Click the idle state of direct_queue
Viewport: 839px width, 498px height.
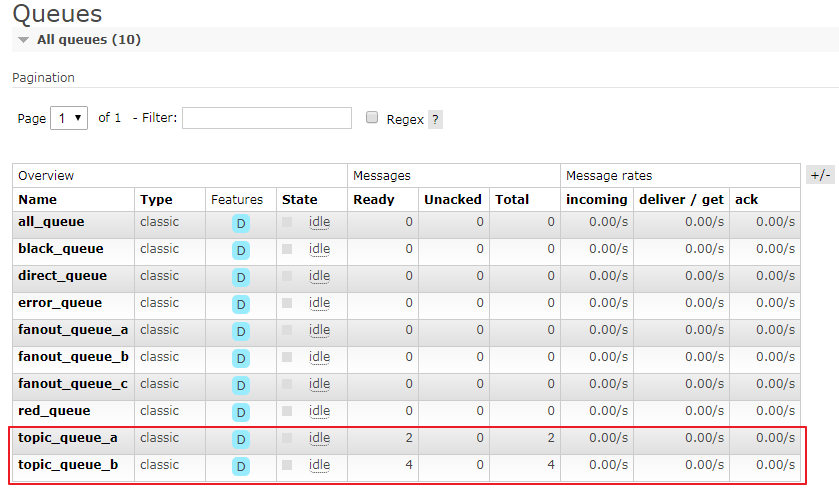click(319, 276)
